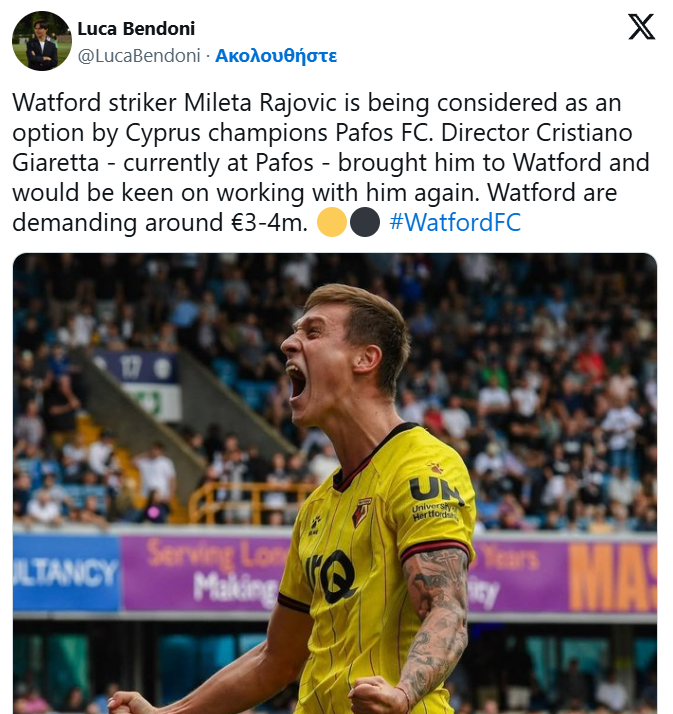Open the X logo link
Screen dimensions: 673x714
[641, 27]
